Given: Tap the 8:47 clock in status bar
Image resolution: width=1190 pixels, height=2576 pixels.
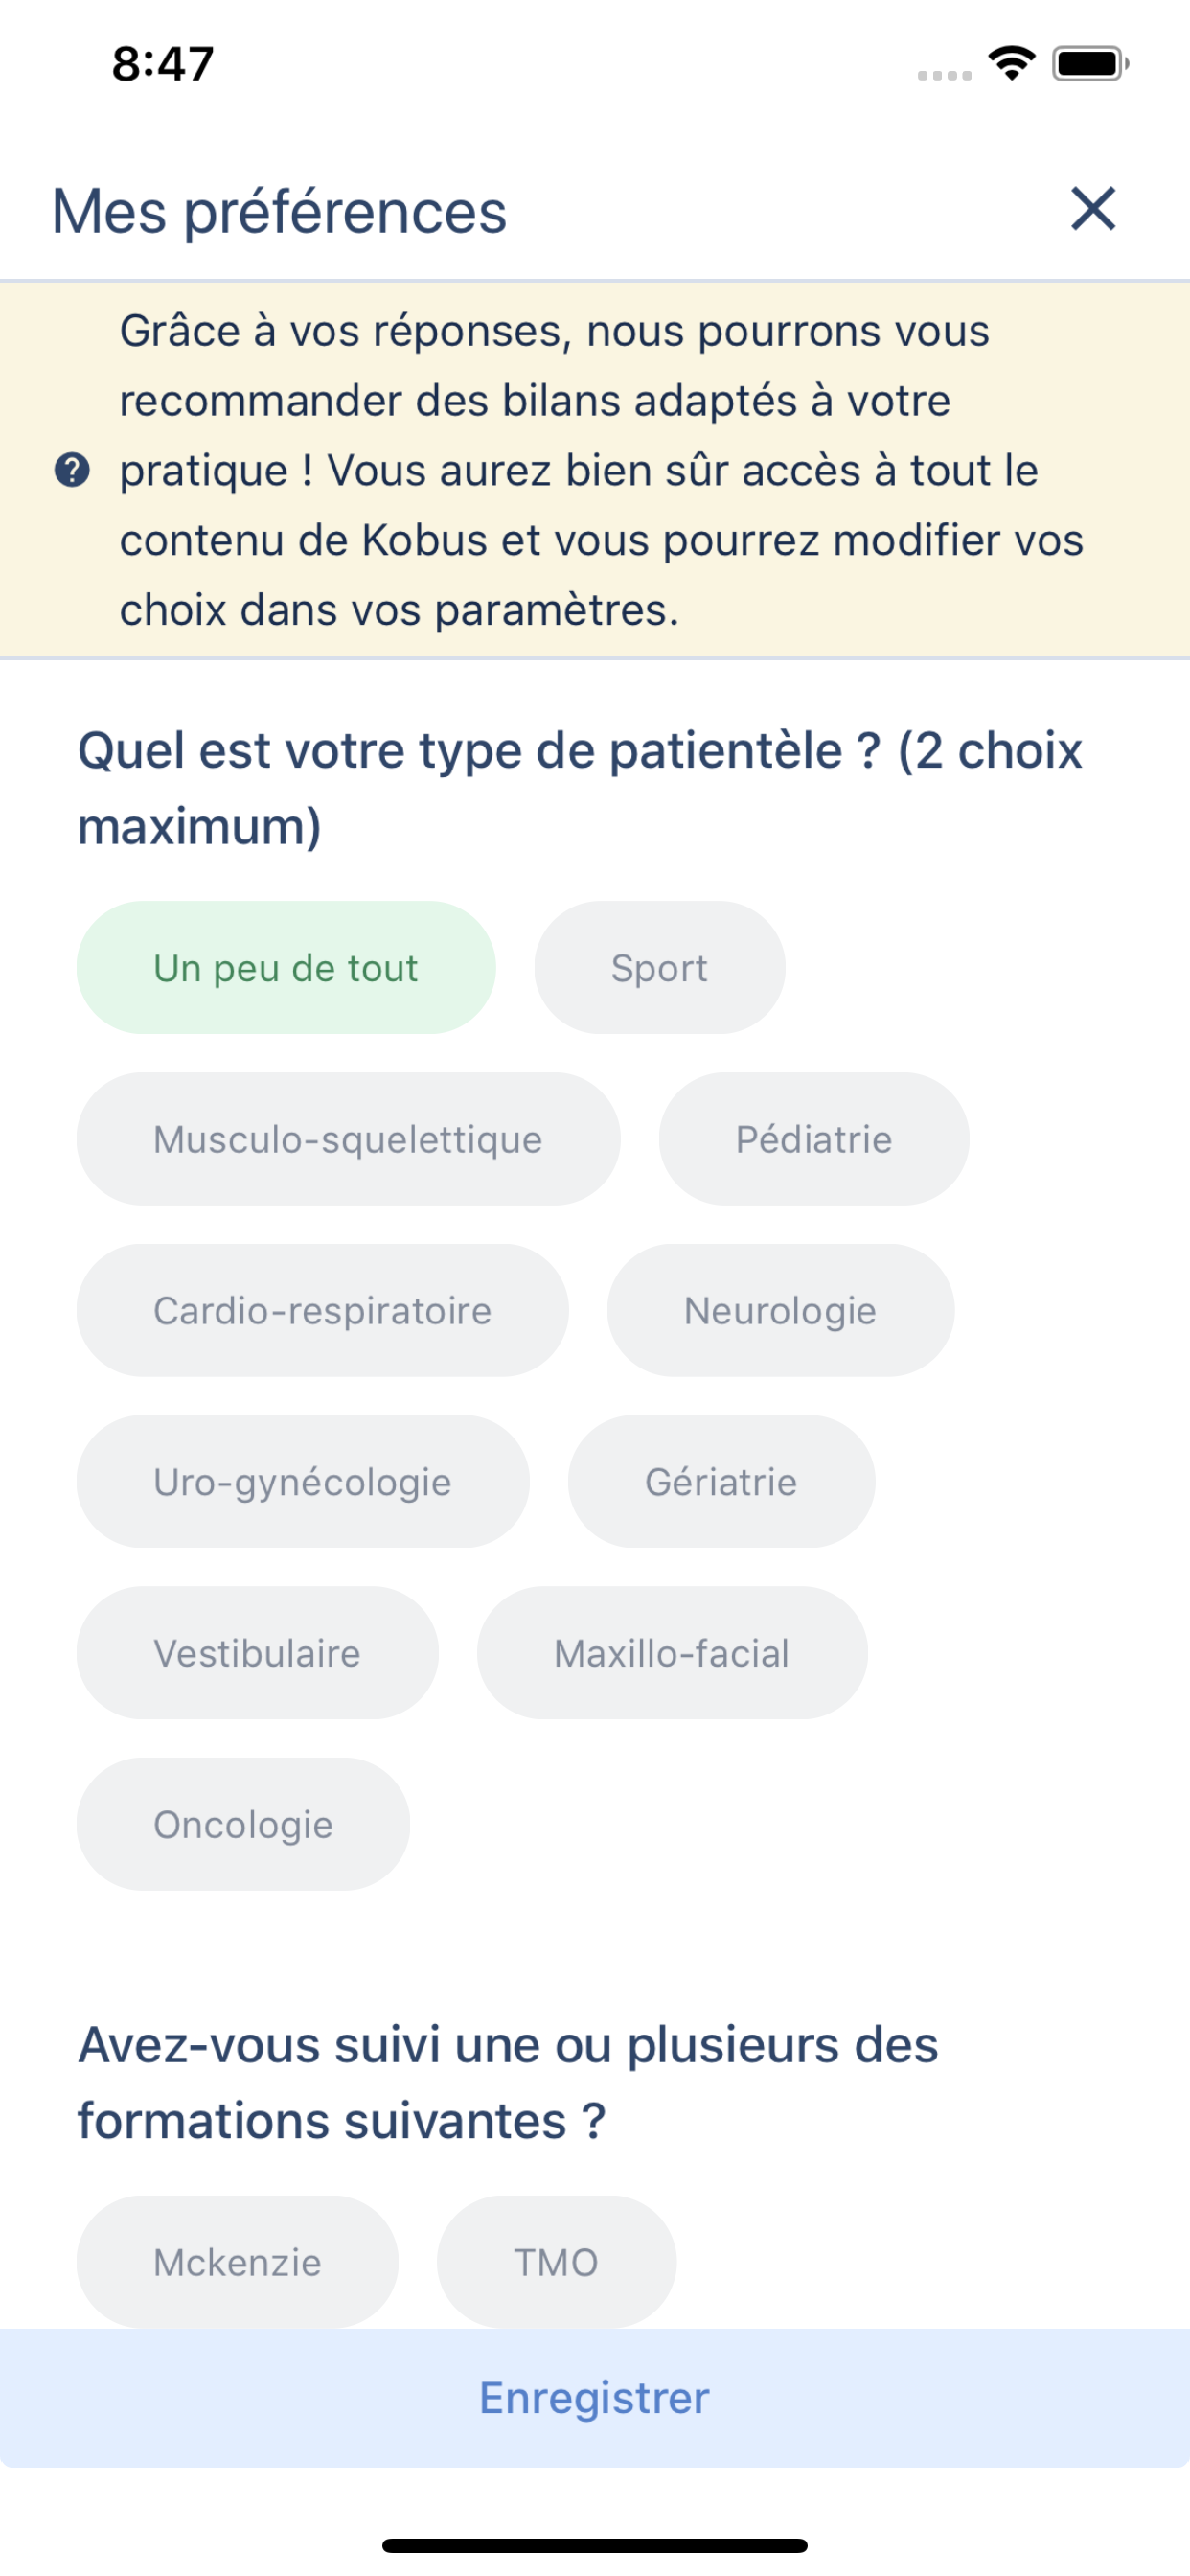Looking at the screenshot, I should click(x=163, y=64).
